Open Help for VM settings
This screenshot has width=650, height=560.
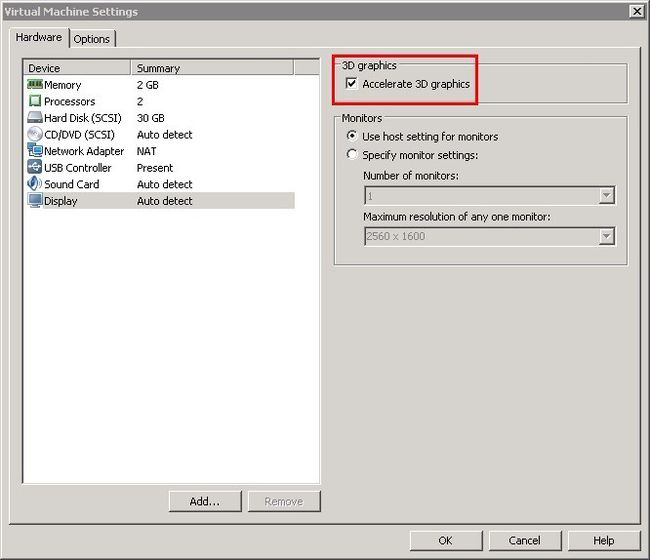(x=604, y=541)
